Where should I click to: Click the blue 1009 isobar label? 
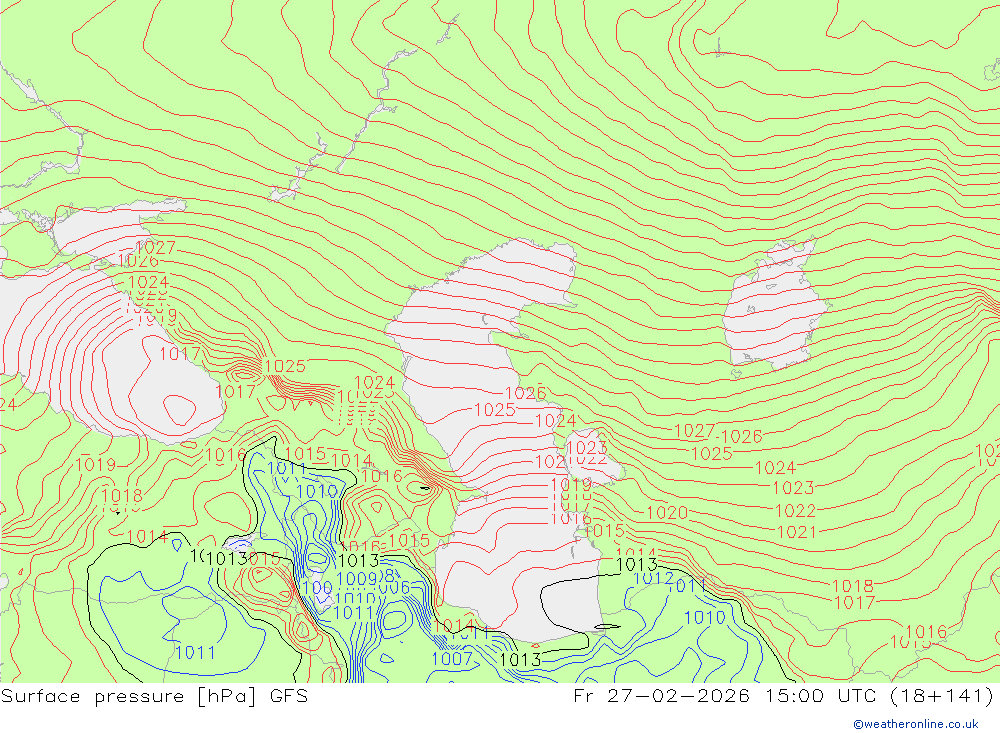coord(357,579)
